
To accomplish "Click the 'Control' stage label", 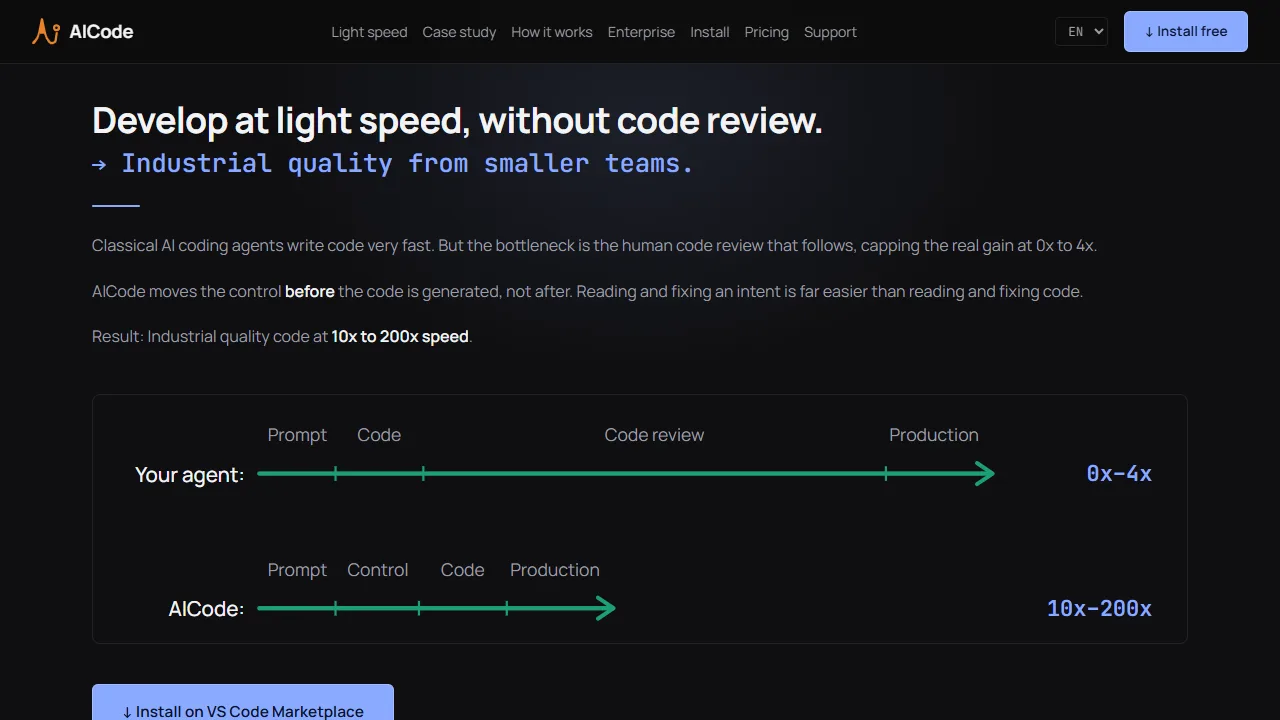I will point(377,570).
